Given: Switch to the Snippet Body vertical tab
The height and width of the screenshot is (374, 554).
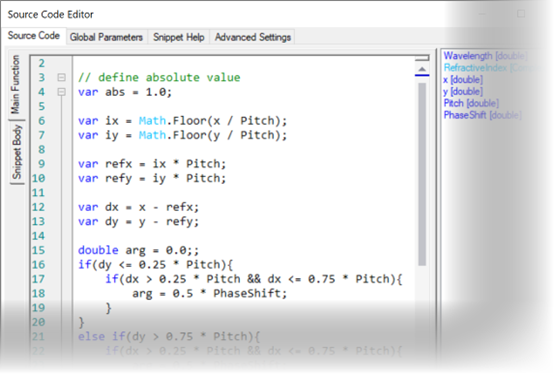Looking at the screenshot, I should [17, 152].
